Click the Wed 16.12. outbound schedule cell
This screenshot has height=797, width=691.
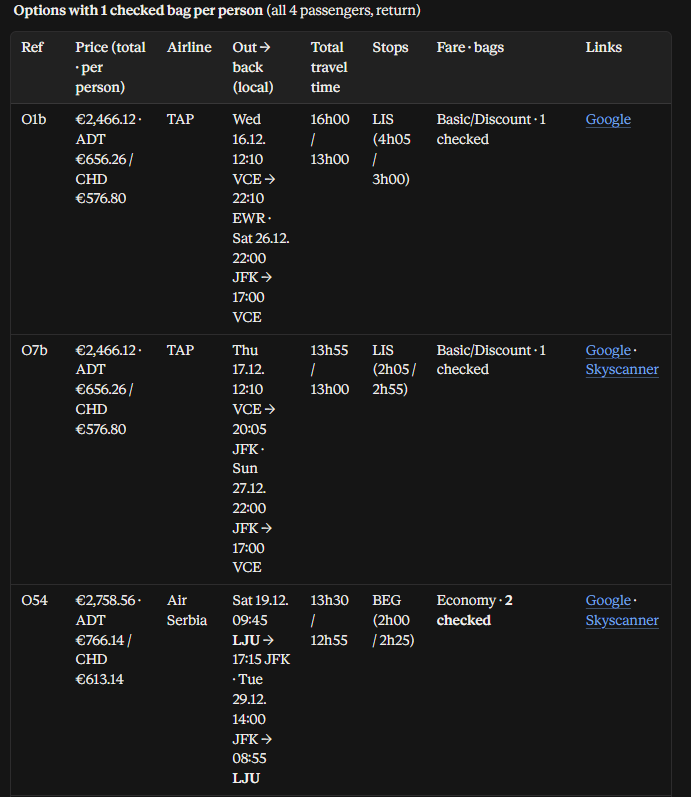(261, 218)
